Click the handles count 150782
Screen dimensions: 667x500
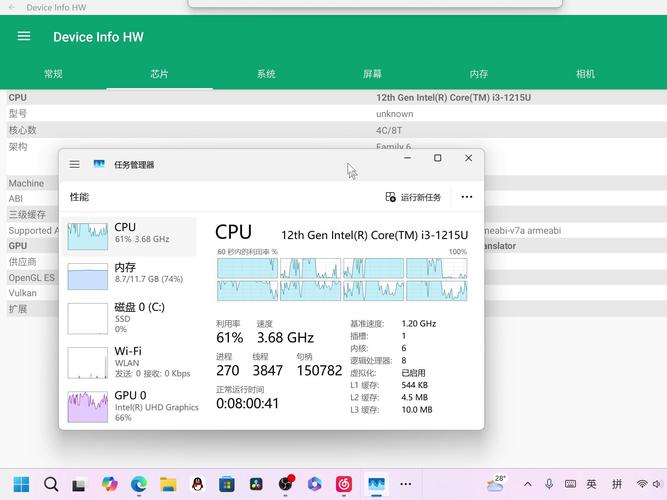[319, 370]
